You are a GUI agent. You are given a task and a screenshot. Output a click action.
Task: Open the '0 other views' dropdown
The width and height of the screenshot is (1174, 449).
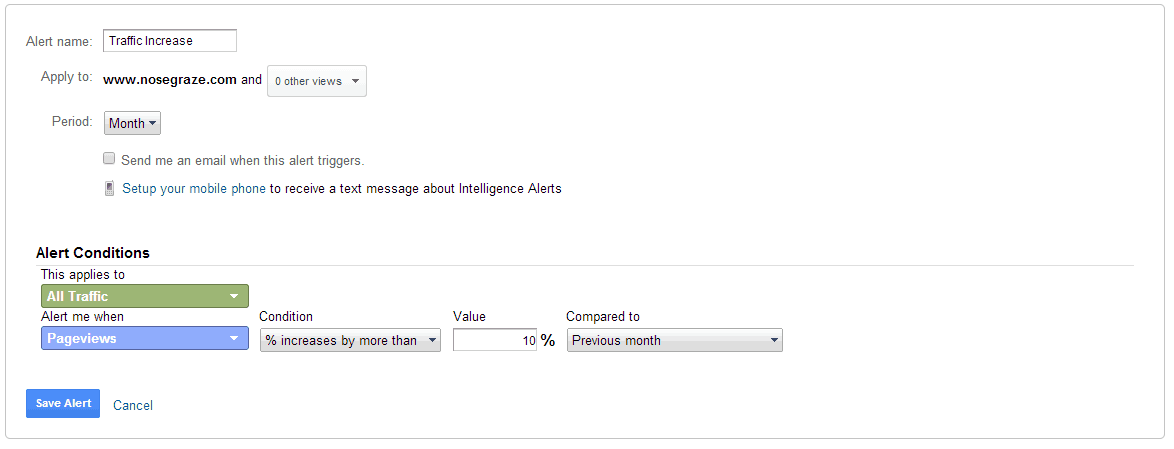click(x=316, y=81)
